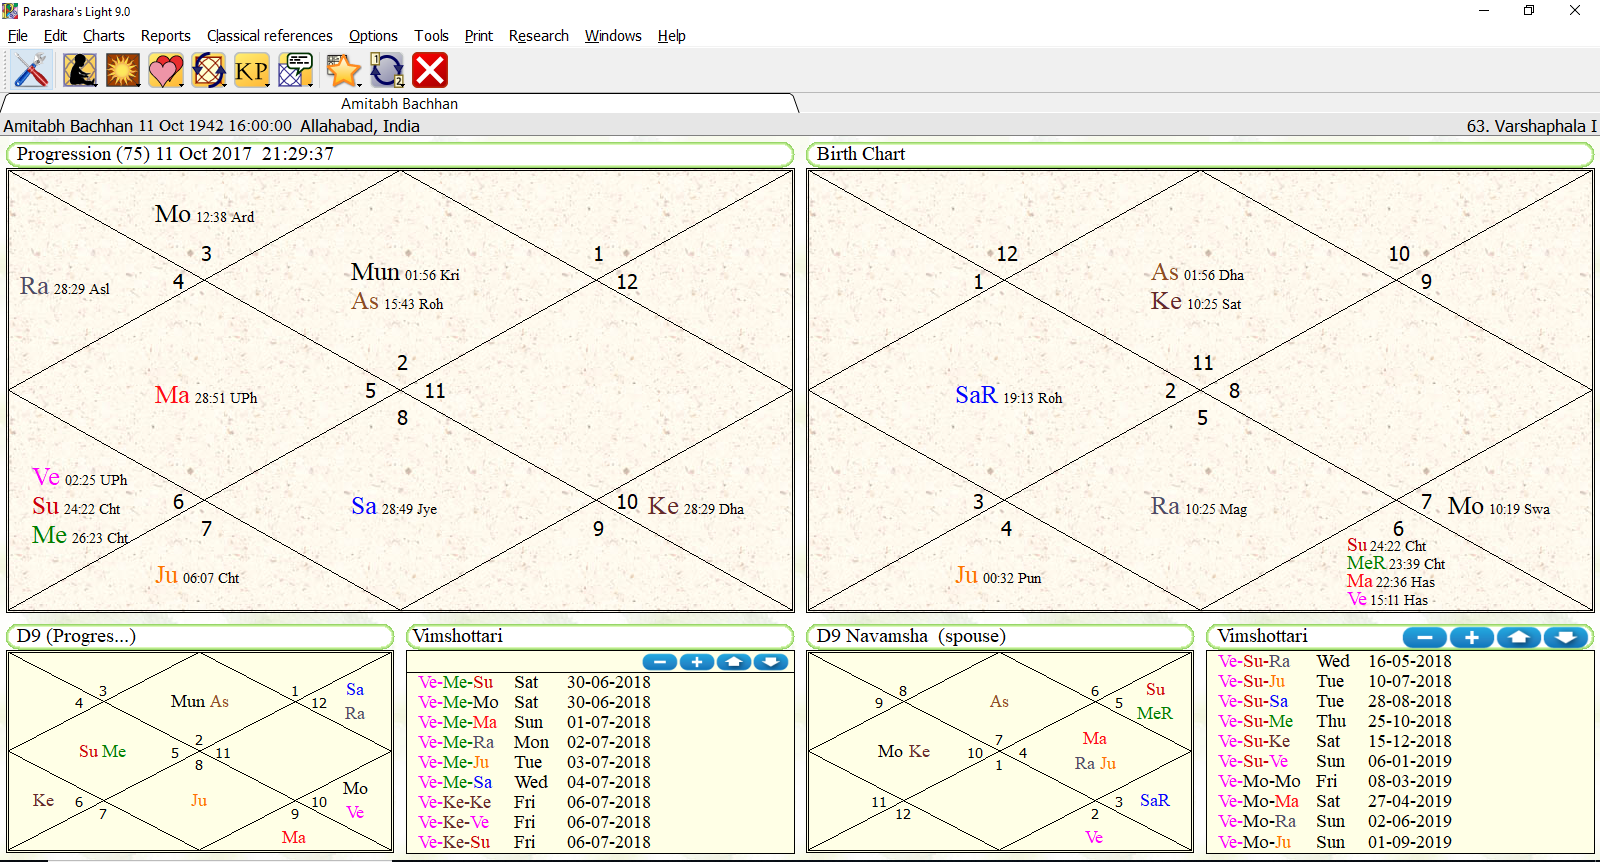Click the Birth Chart panel header
Image resolution: width=1600 pixels, height=862 pixels.
coord(1200,154)
